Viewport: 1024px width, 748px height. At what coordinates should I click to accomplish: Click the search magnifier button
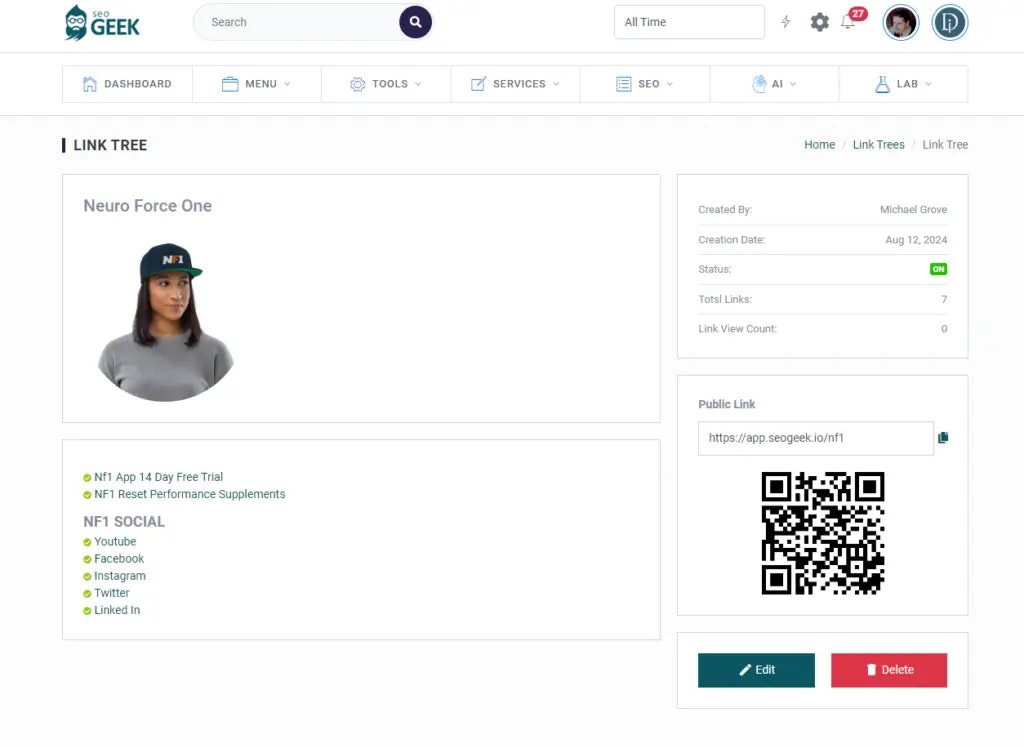[x=415, y=22]
